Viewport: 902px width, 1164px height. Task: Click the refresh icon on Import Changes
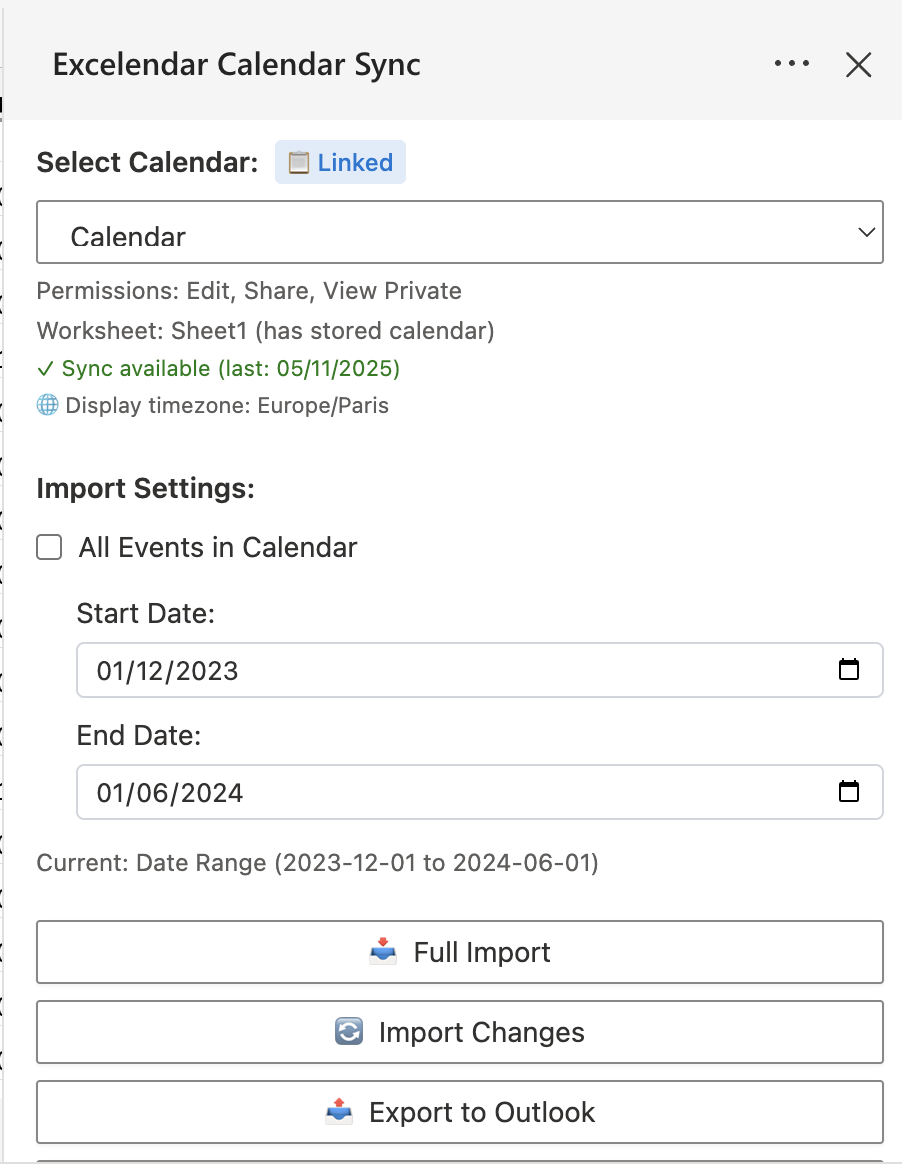point(349,1032)
